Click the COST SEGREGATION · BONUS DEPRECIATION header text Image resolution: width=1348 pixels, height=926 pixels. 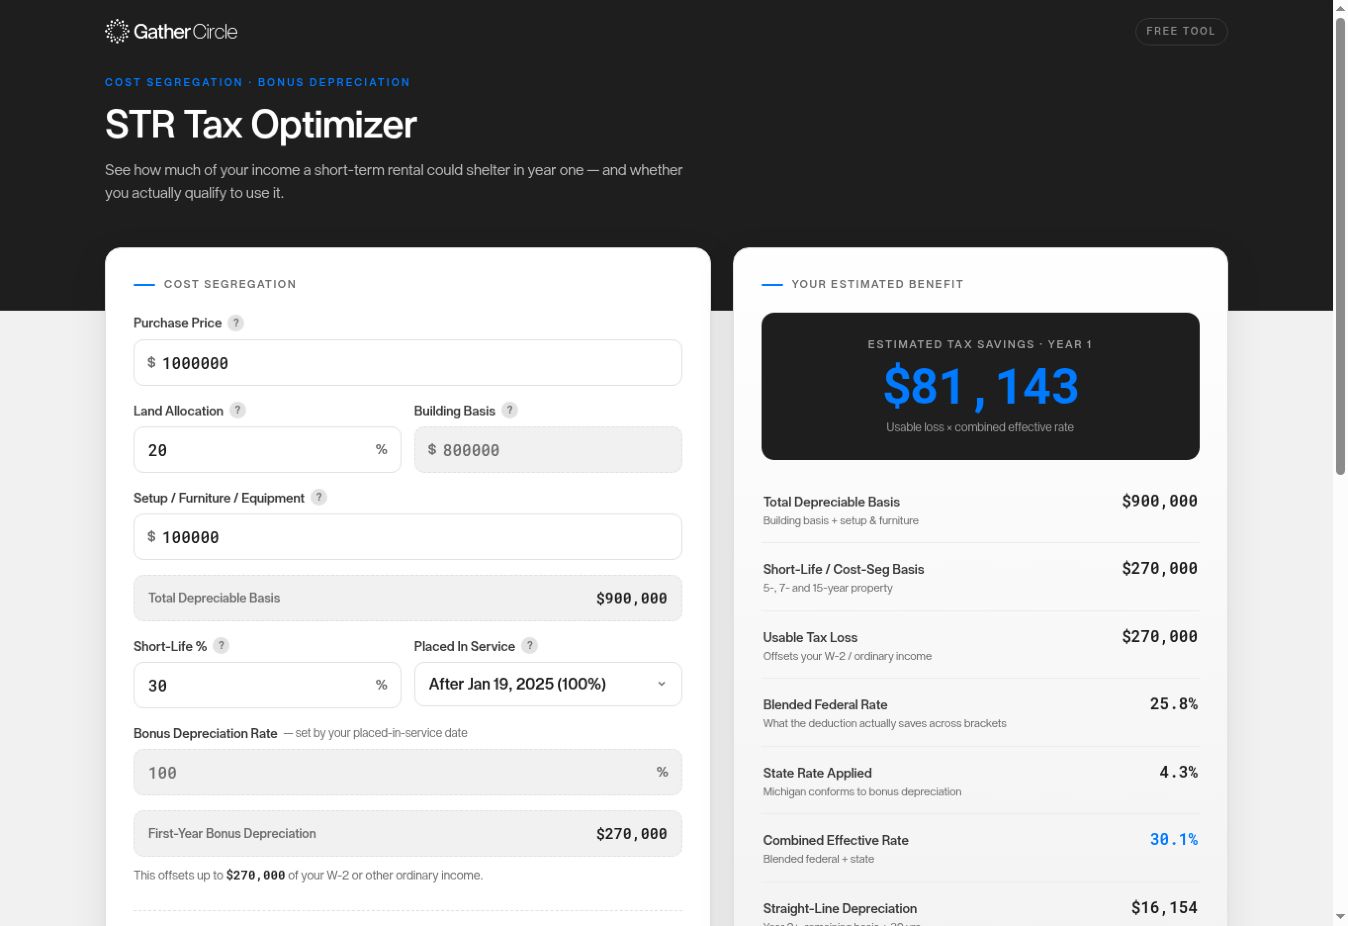click(258, 82)
